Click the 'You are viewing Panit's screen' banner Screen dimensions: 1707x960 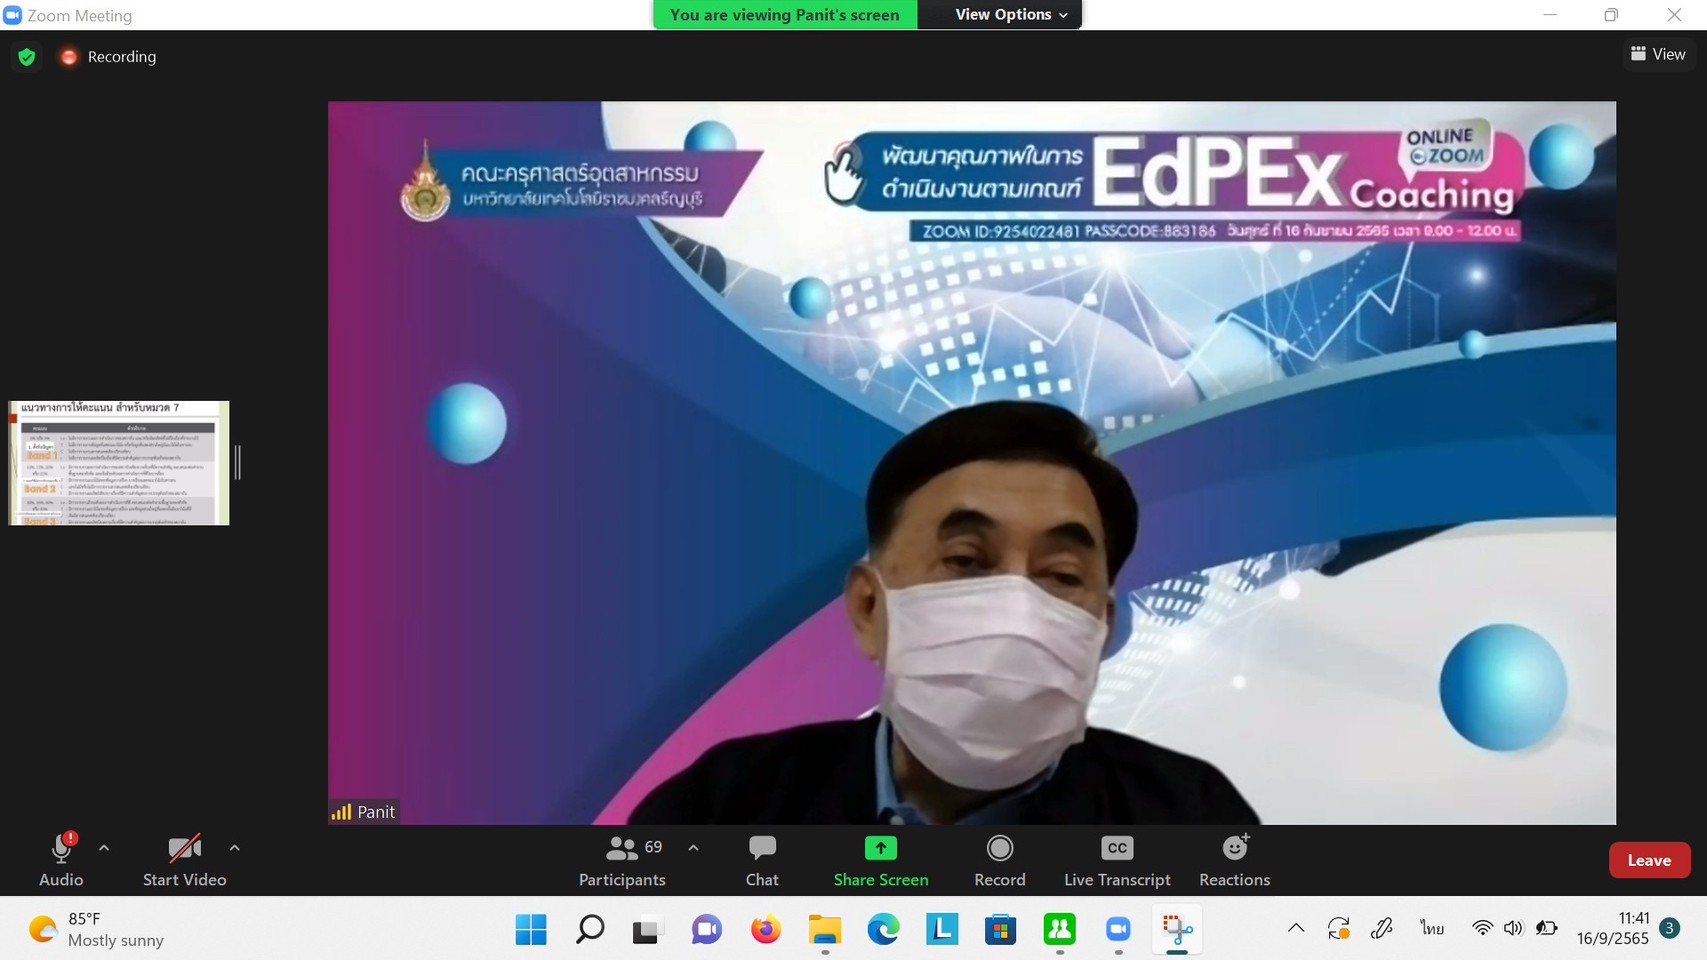tap(785, 14)
